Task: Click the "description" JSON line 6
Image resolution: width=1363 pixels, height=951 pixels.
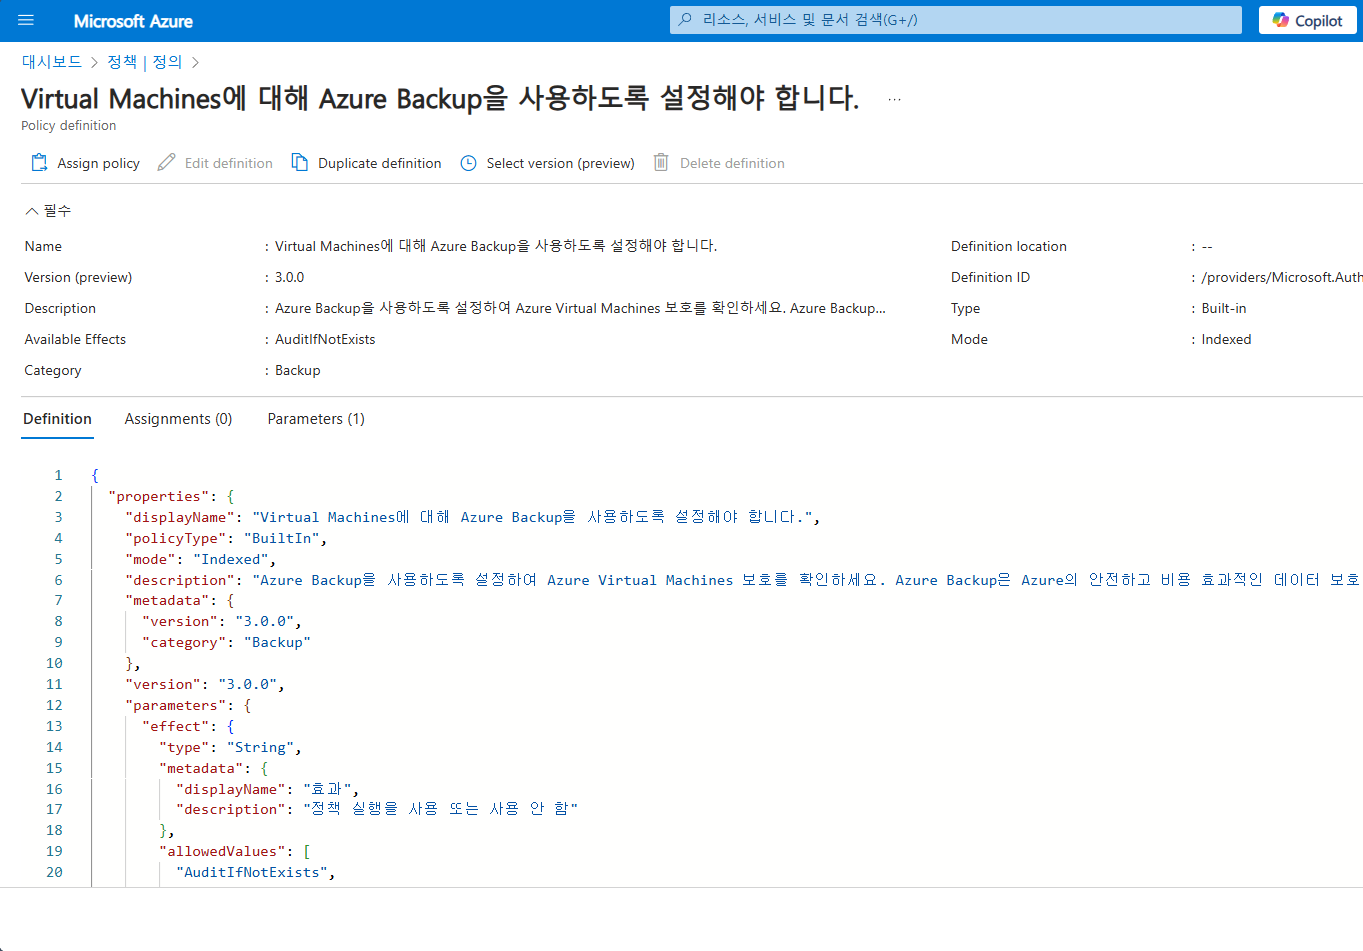Action: pos(741,580)
